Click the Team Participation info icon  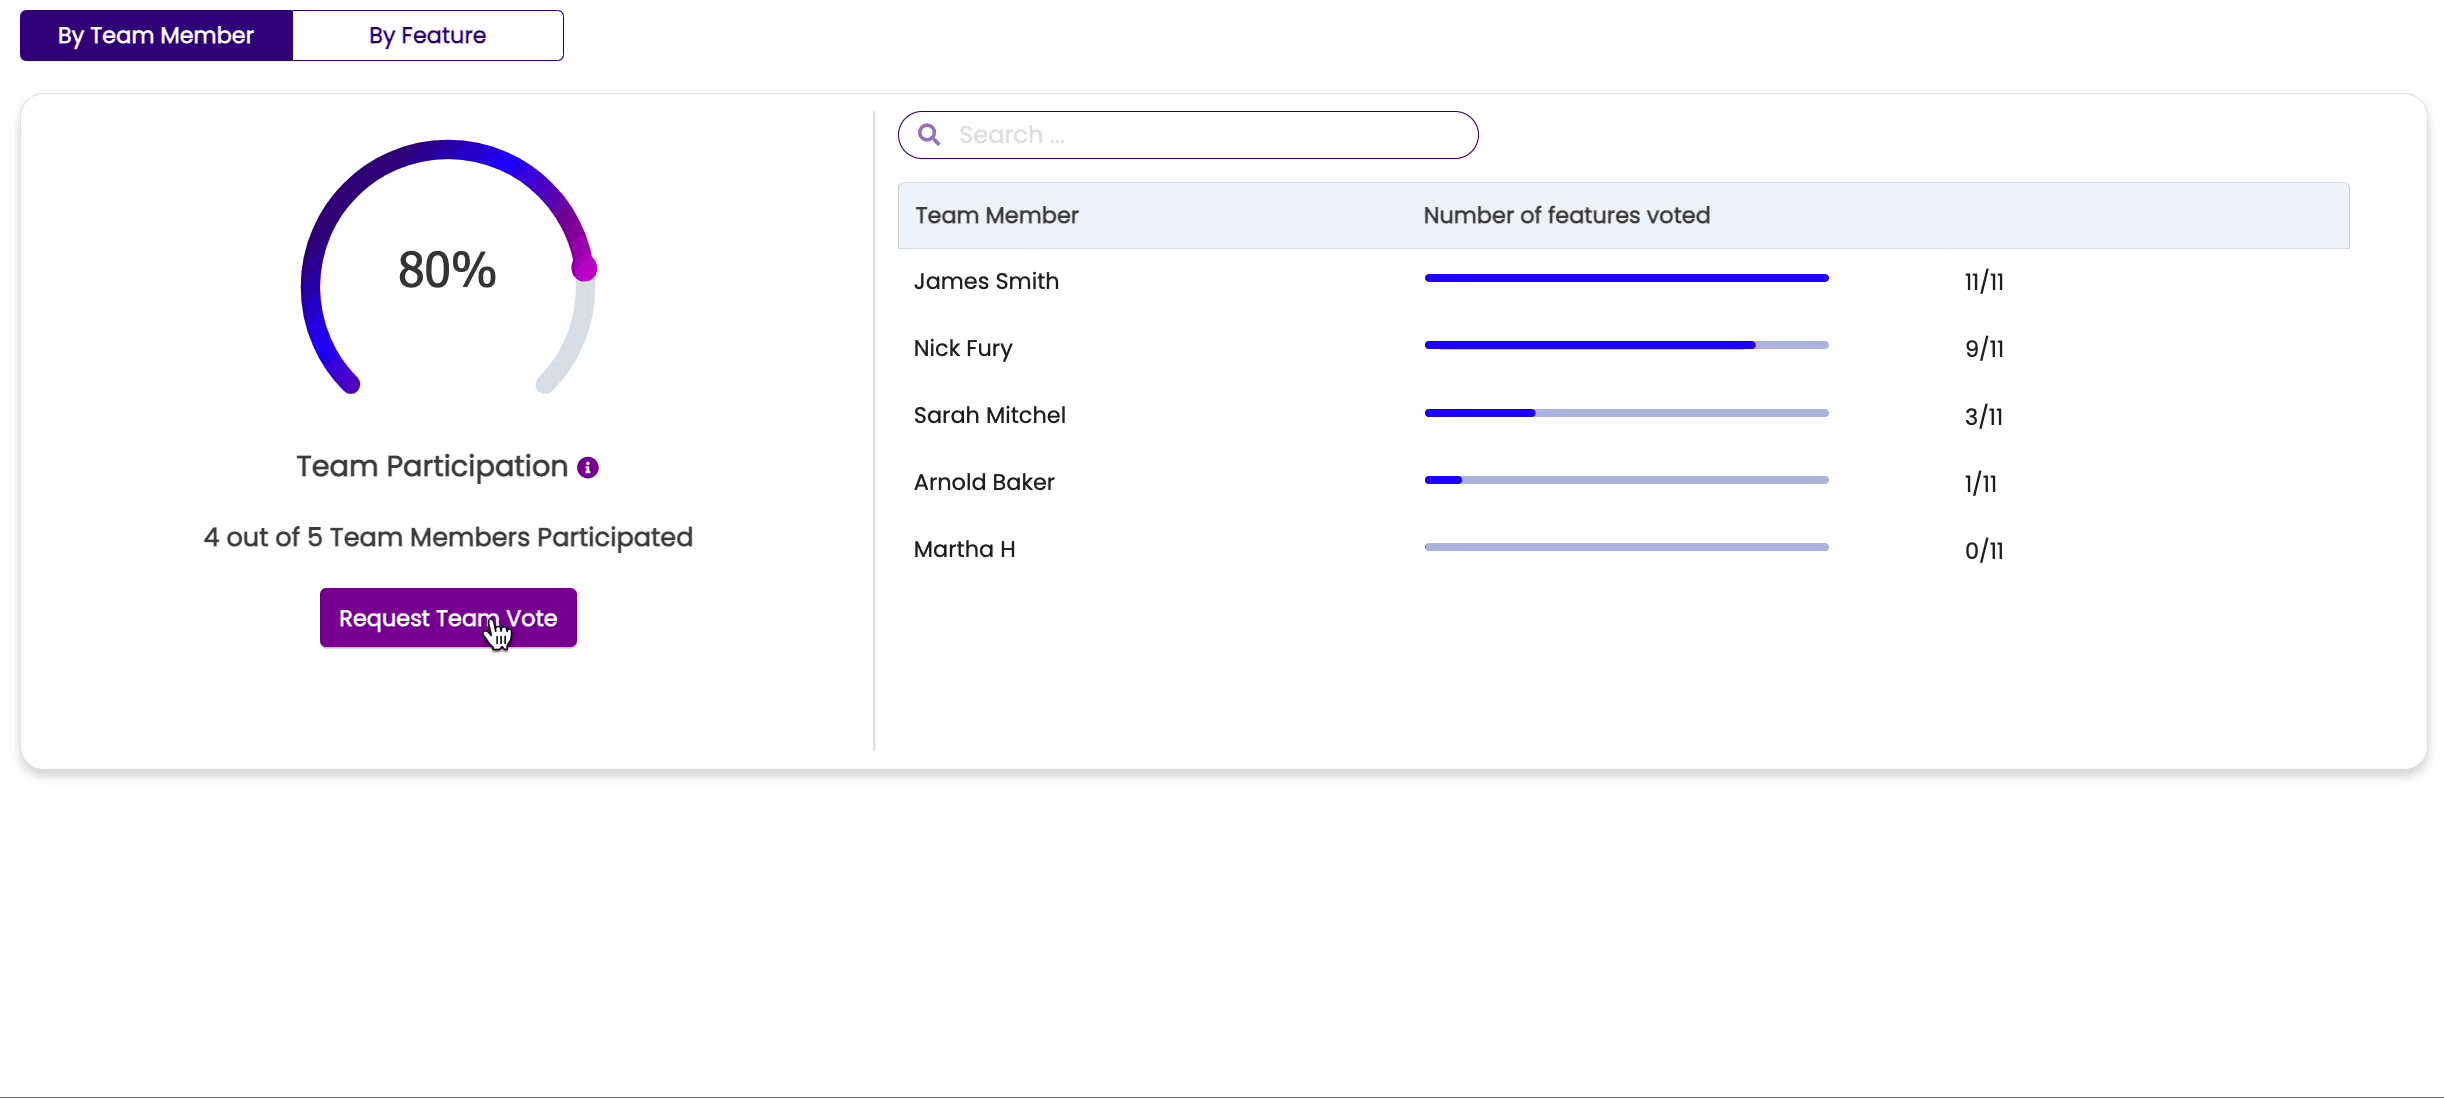(x=588, y=467)
